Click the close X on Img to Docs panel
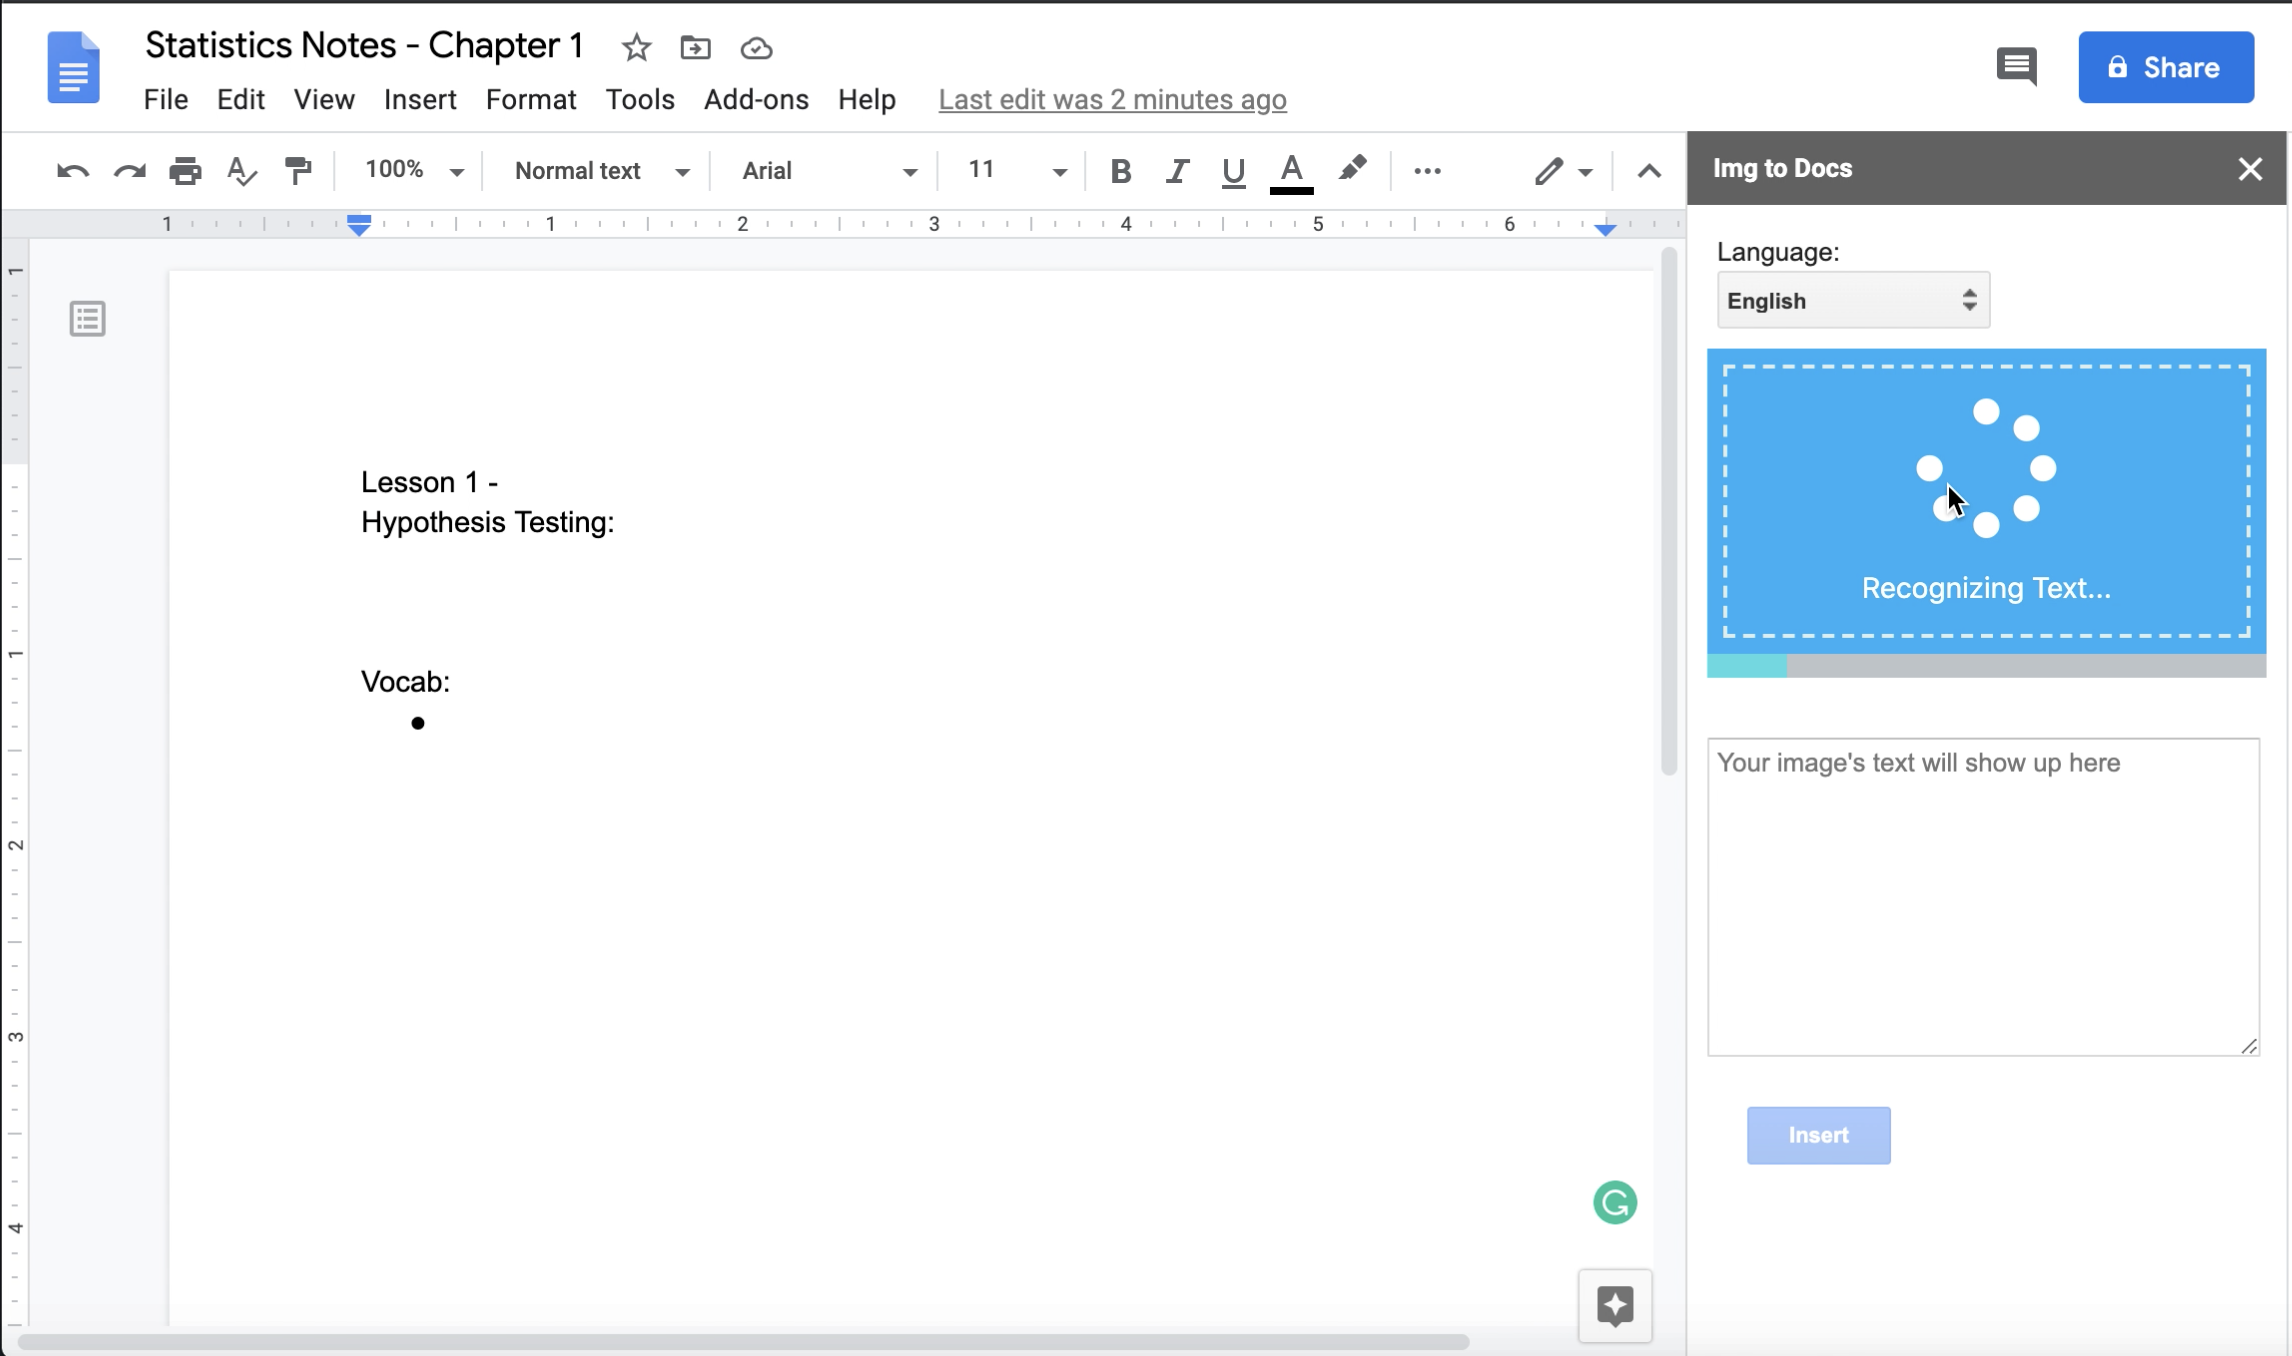Screen dimensions: 2292x1356 pos(2252,168)
